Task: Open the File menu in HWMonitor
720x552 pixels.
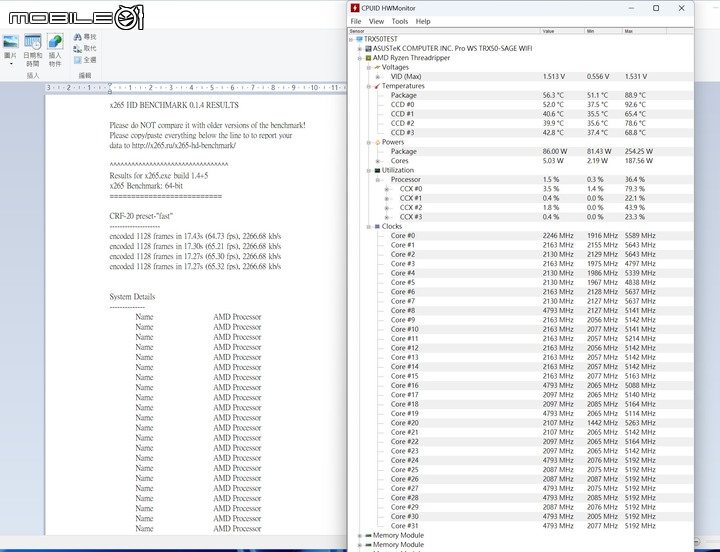Action: click(356, 21)
